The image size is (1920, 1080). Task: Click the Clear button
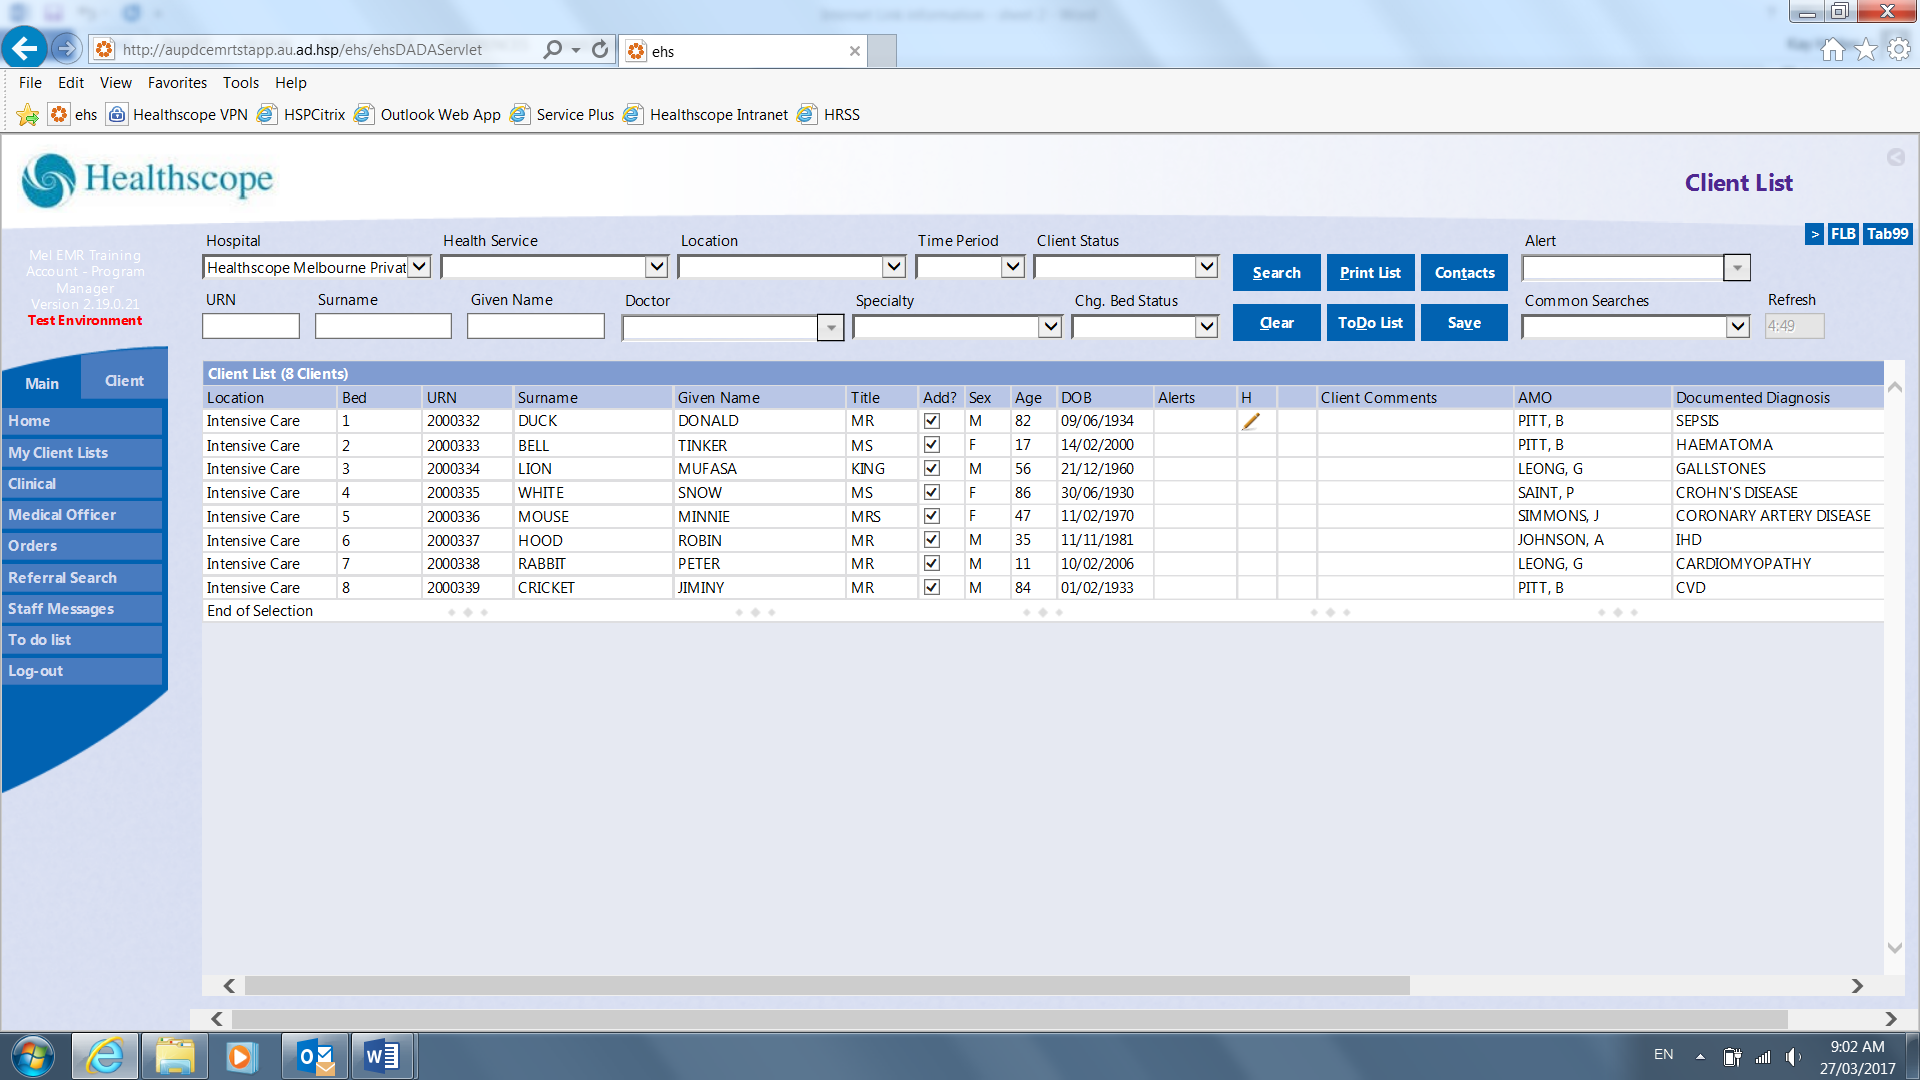1276,323
